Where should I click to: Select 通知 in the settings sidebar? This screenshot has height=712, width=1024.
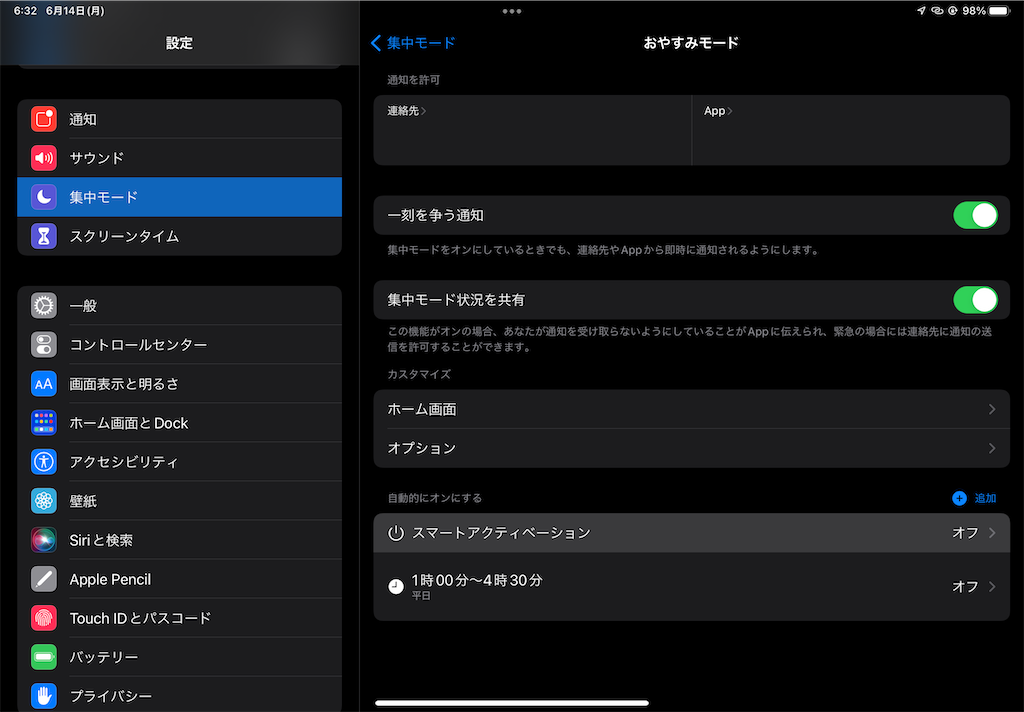pyautogui.click(x=180, y=119)
